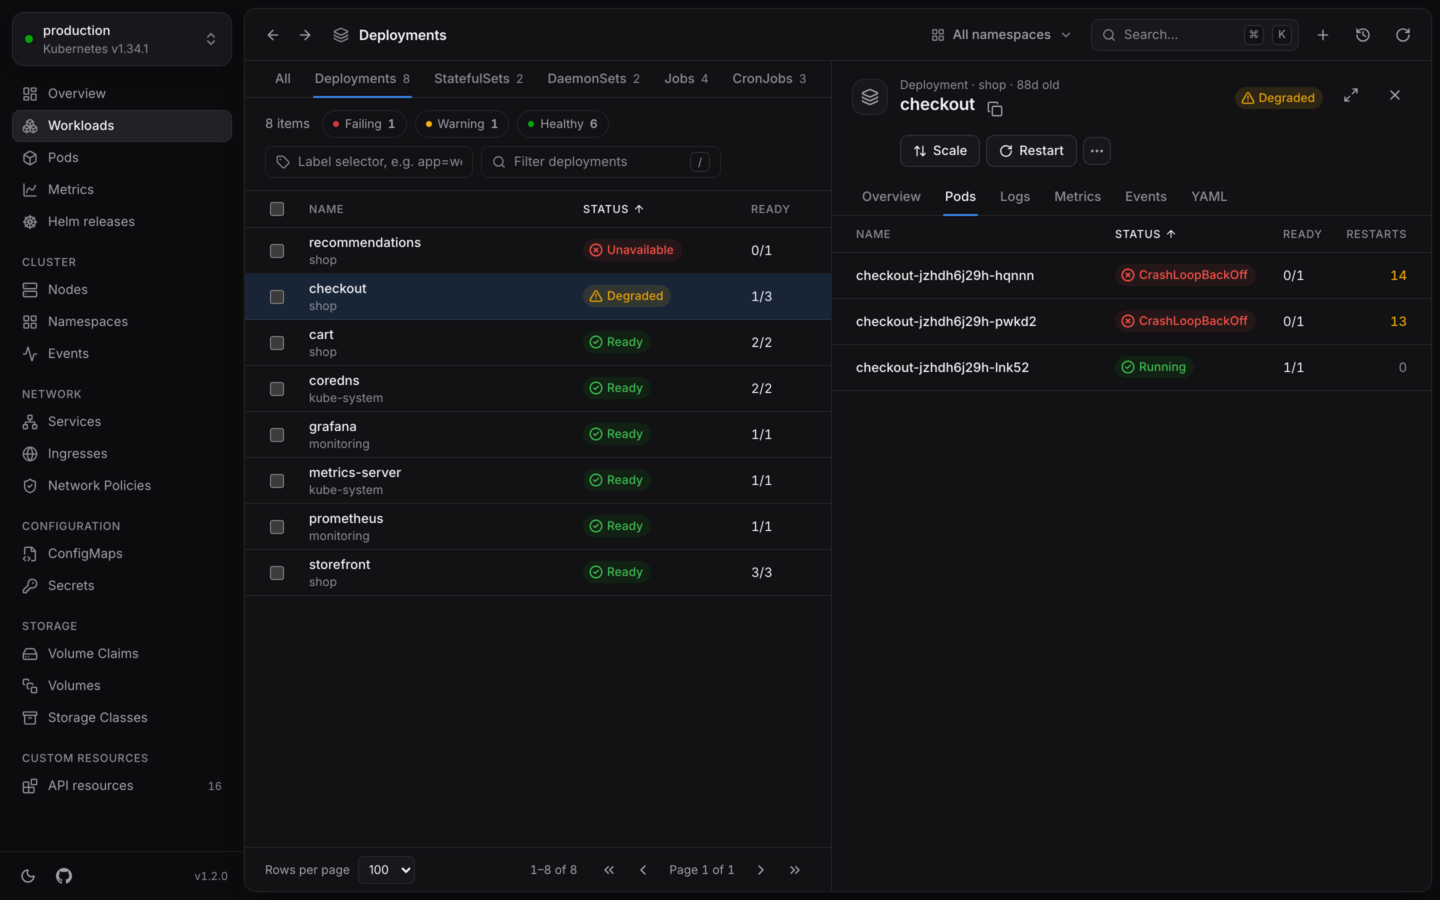Copy the checkout deployment name

(x=995, y=109)
